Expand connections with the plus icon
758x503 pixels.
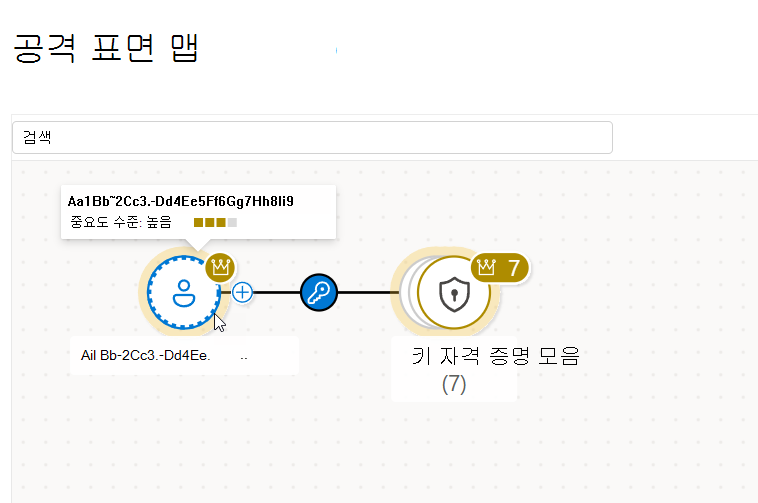242,292
